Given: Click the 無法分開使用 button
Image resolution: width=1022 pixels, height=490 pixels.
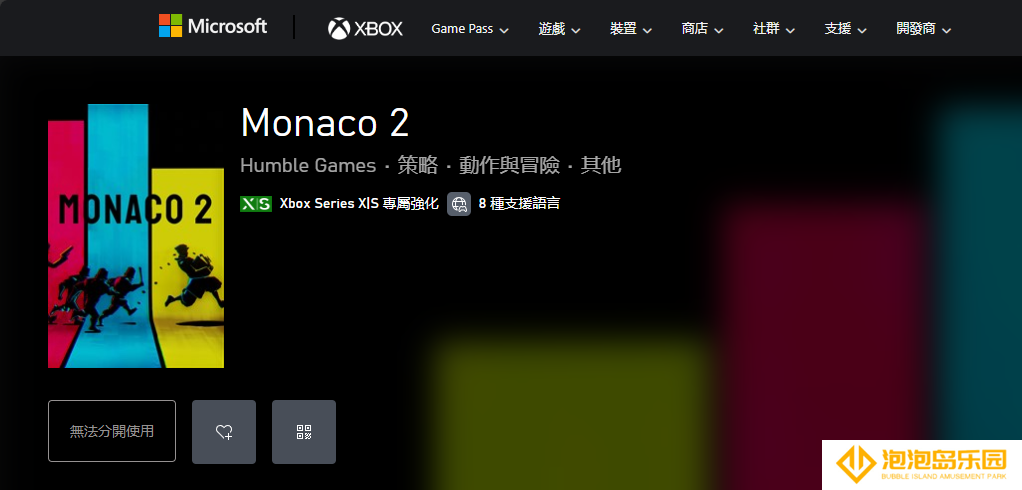Looking at the screenshot, I should (x=112, y=431).
